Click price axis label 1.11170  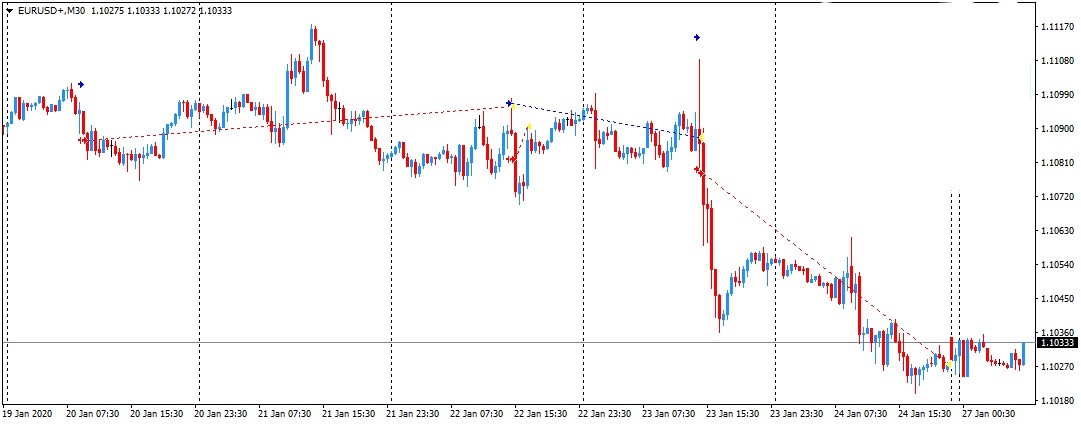pyautogui.click(x=1058, y=27)
